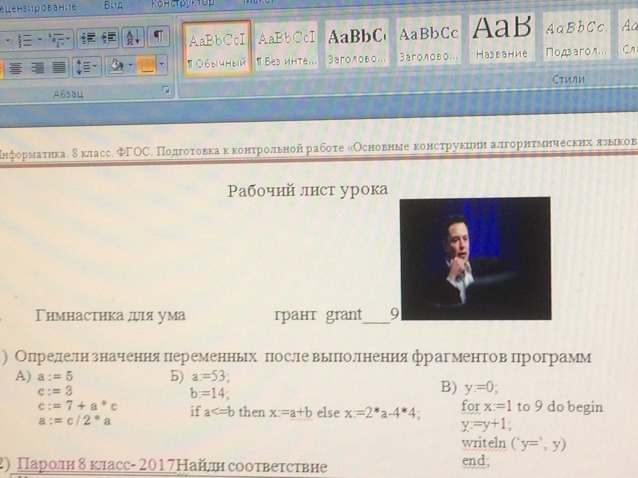Image resolution: width=638 pixels, height=478 pixels.
Task: Follow the Пароли 8 класс- 2017 link
Action: click(97, 465)
